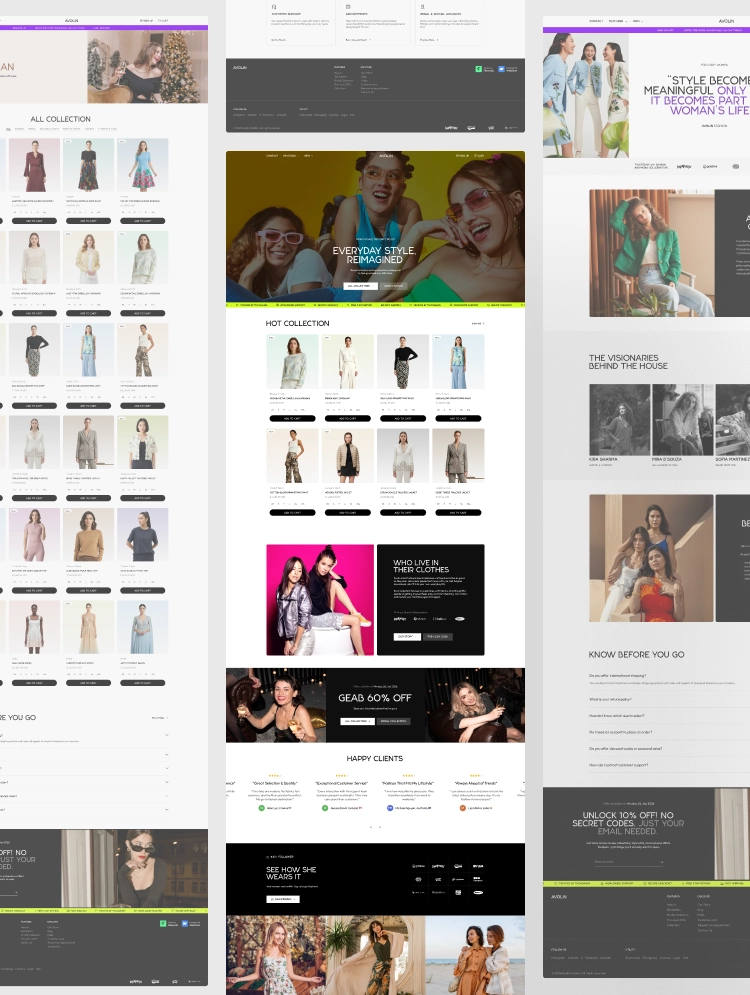
Task: Open the pale floral sweater product in Hot Collection
Action: [x=292, y=361]
